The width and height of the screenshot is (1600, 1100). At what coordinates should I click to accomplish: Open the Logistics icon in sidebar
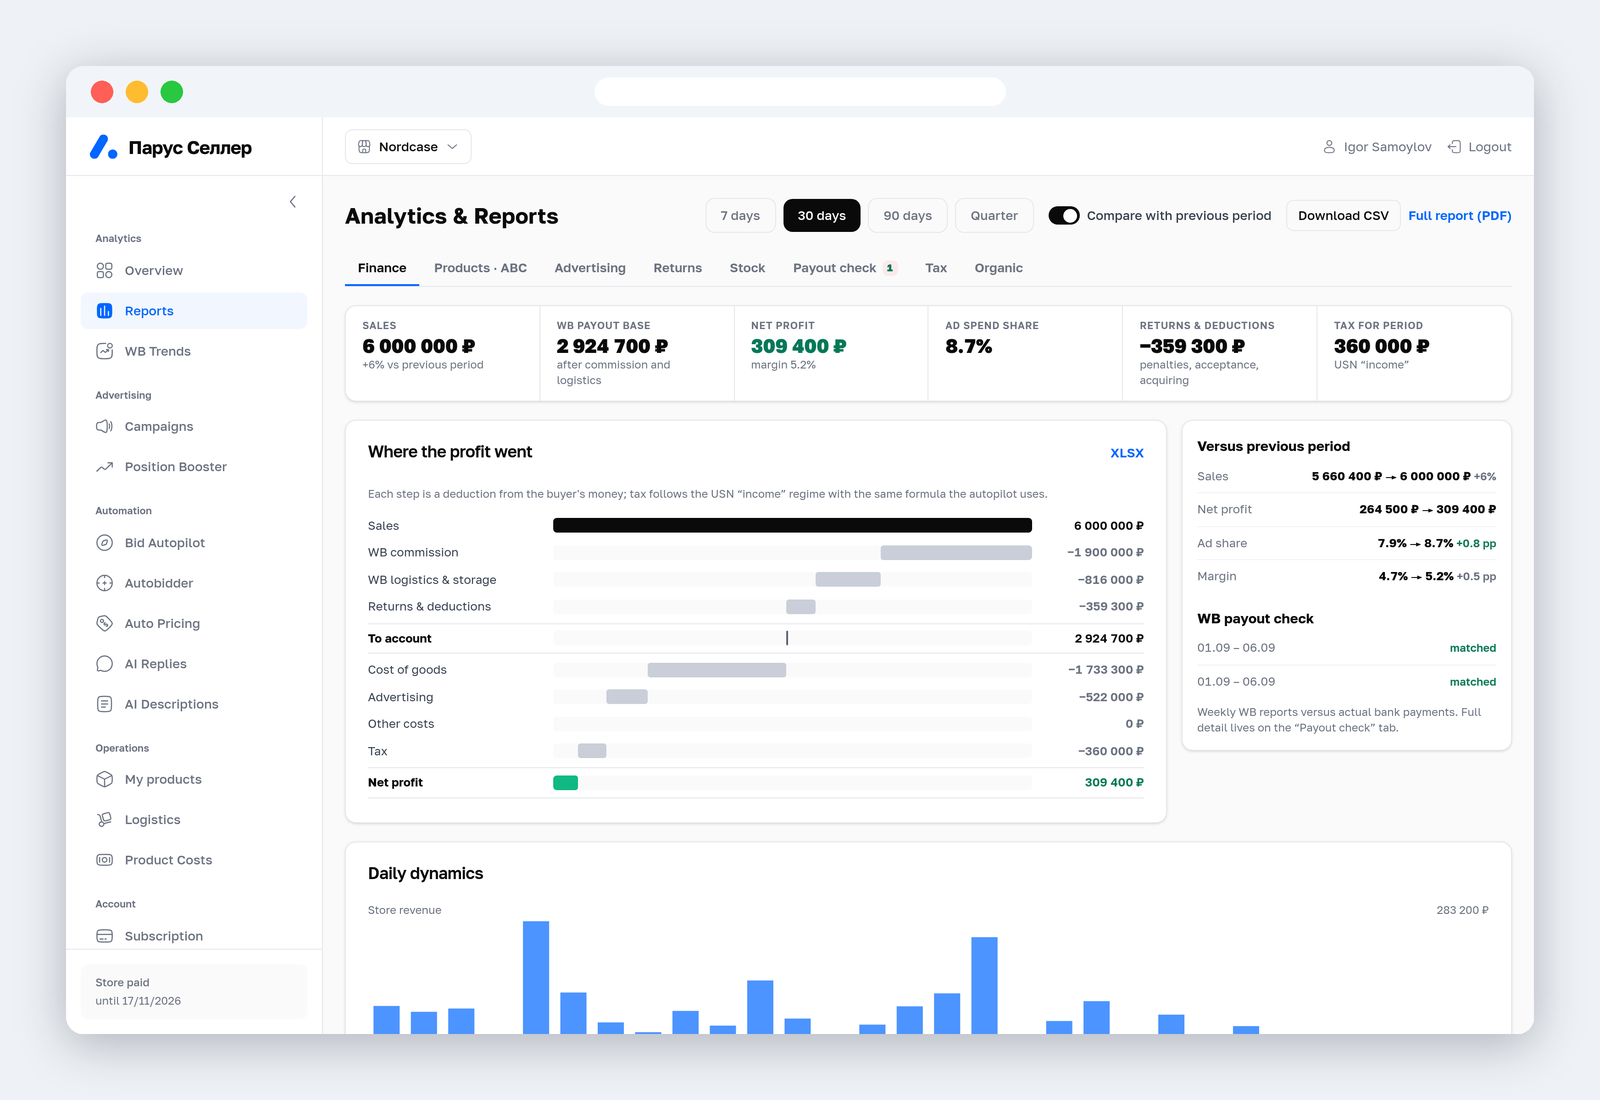pos(104,820)
